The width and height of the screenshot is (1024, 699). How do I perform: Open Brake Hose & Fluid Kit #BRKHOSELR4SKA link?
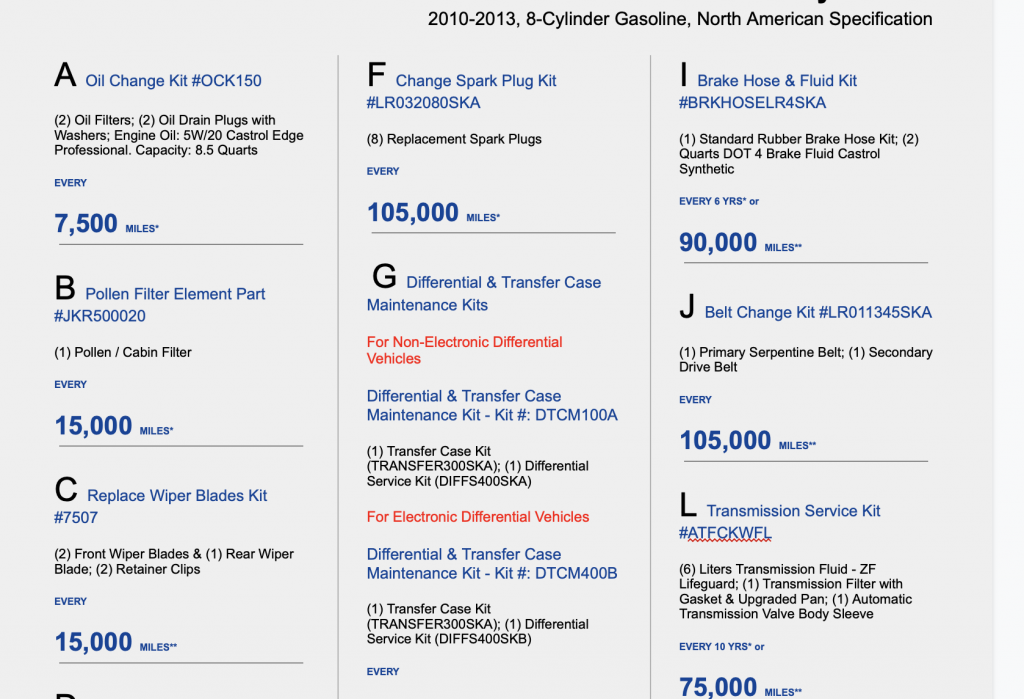pos(767,91)
